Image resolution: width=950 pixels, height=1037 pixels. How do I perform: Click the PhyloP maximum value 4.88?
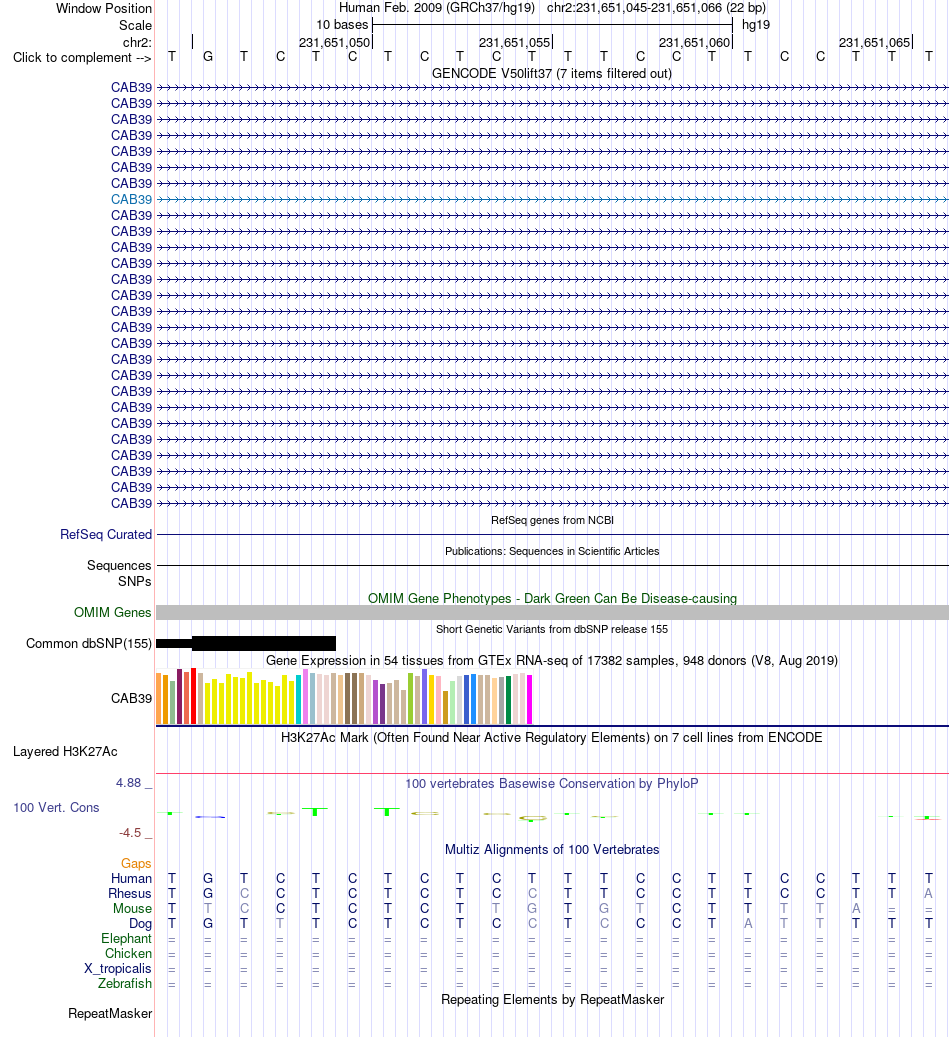[x=128, y=783]
